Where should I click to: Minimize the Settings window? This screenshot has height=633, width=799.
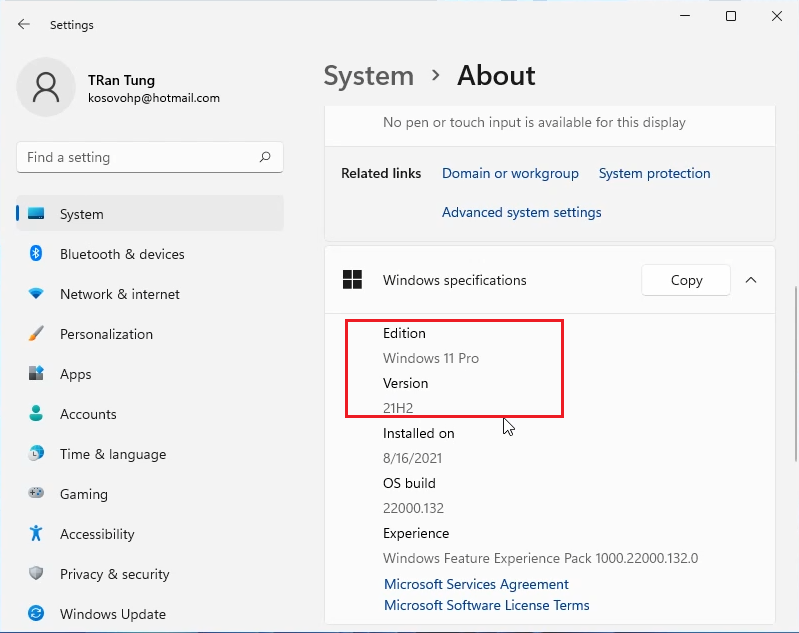pyautogui.click(x=685, y=16)
